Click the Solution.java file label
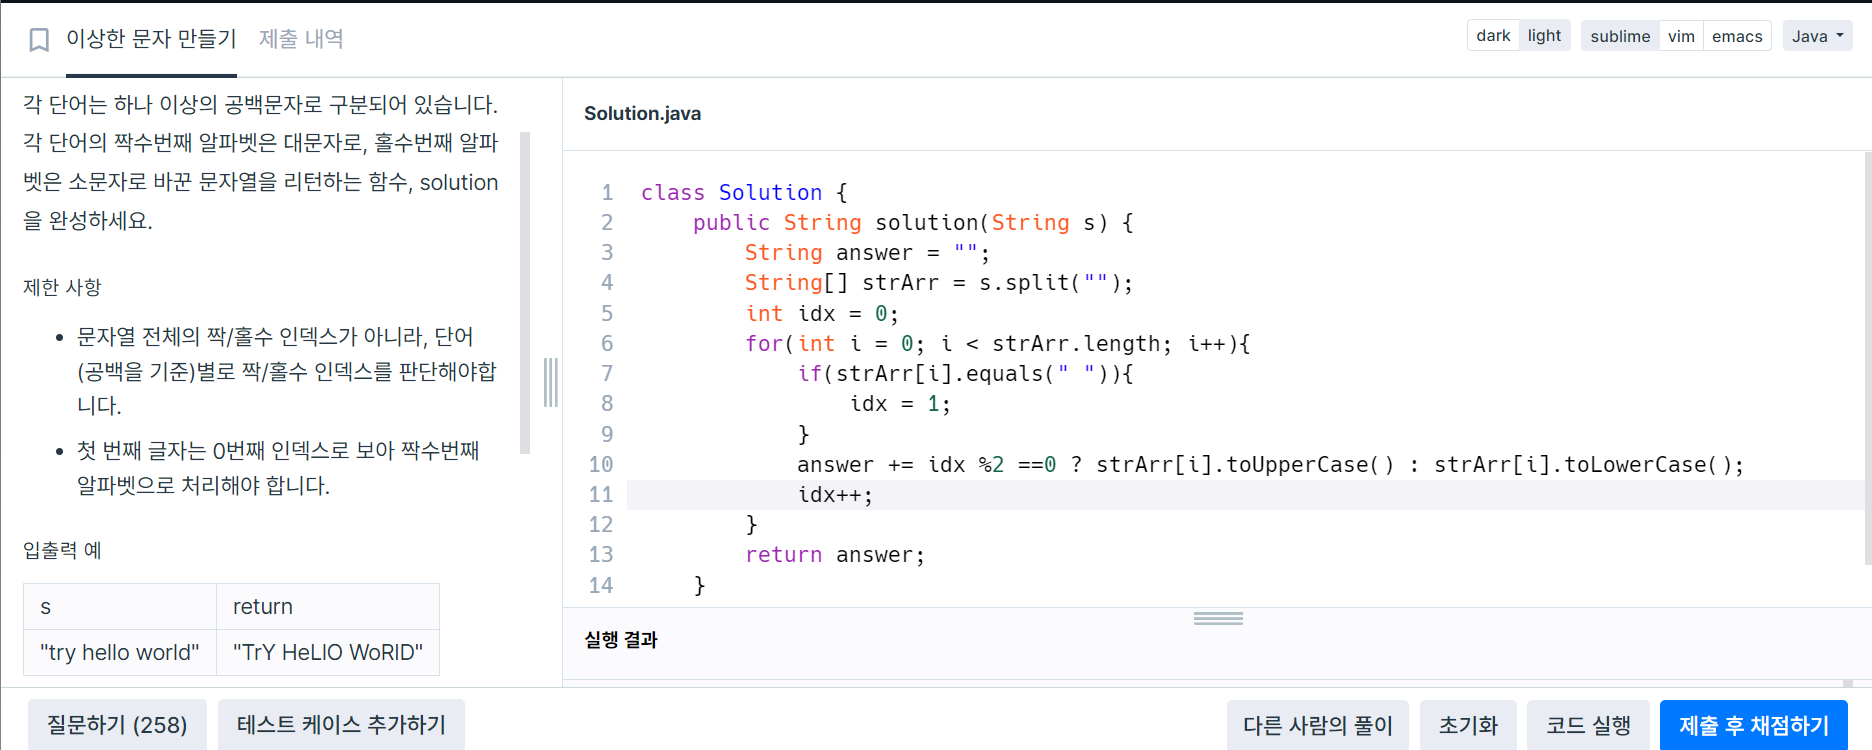Screen dimensions: 1872x750 click(x=642, y=114)
